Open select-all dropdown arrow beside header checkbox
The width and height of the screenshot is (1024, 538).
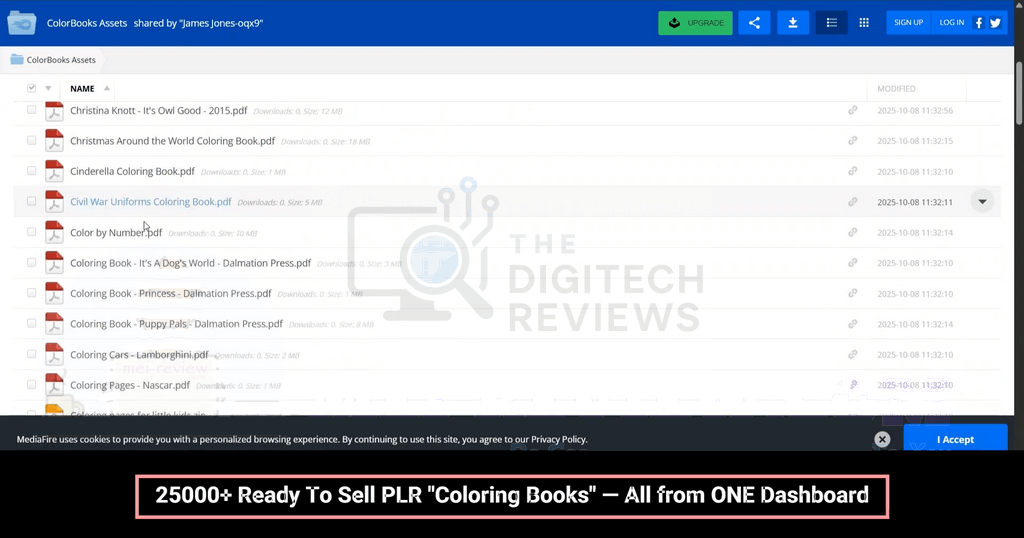pos(48,88)
